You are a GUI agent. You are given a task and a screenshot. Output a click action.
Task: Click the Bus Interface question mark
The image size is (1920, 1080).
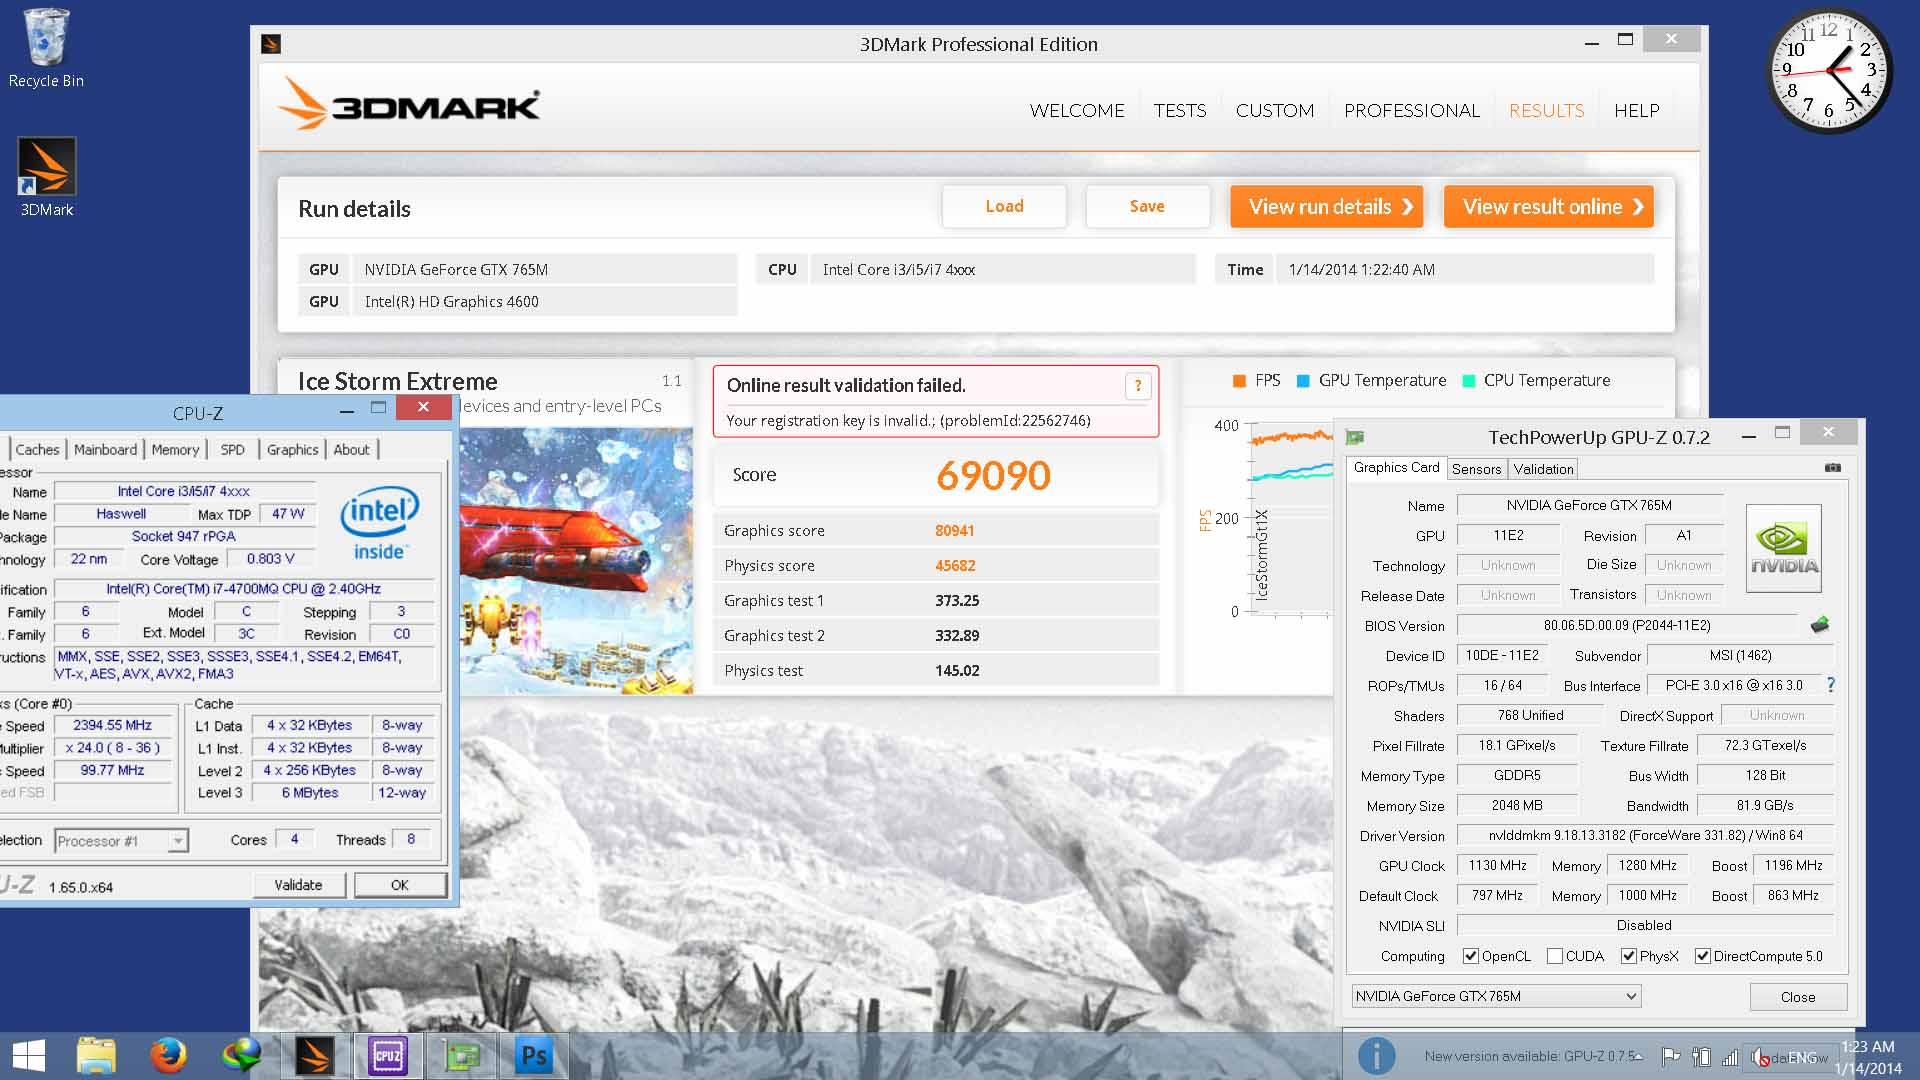click(1831, 685)
